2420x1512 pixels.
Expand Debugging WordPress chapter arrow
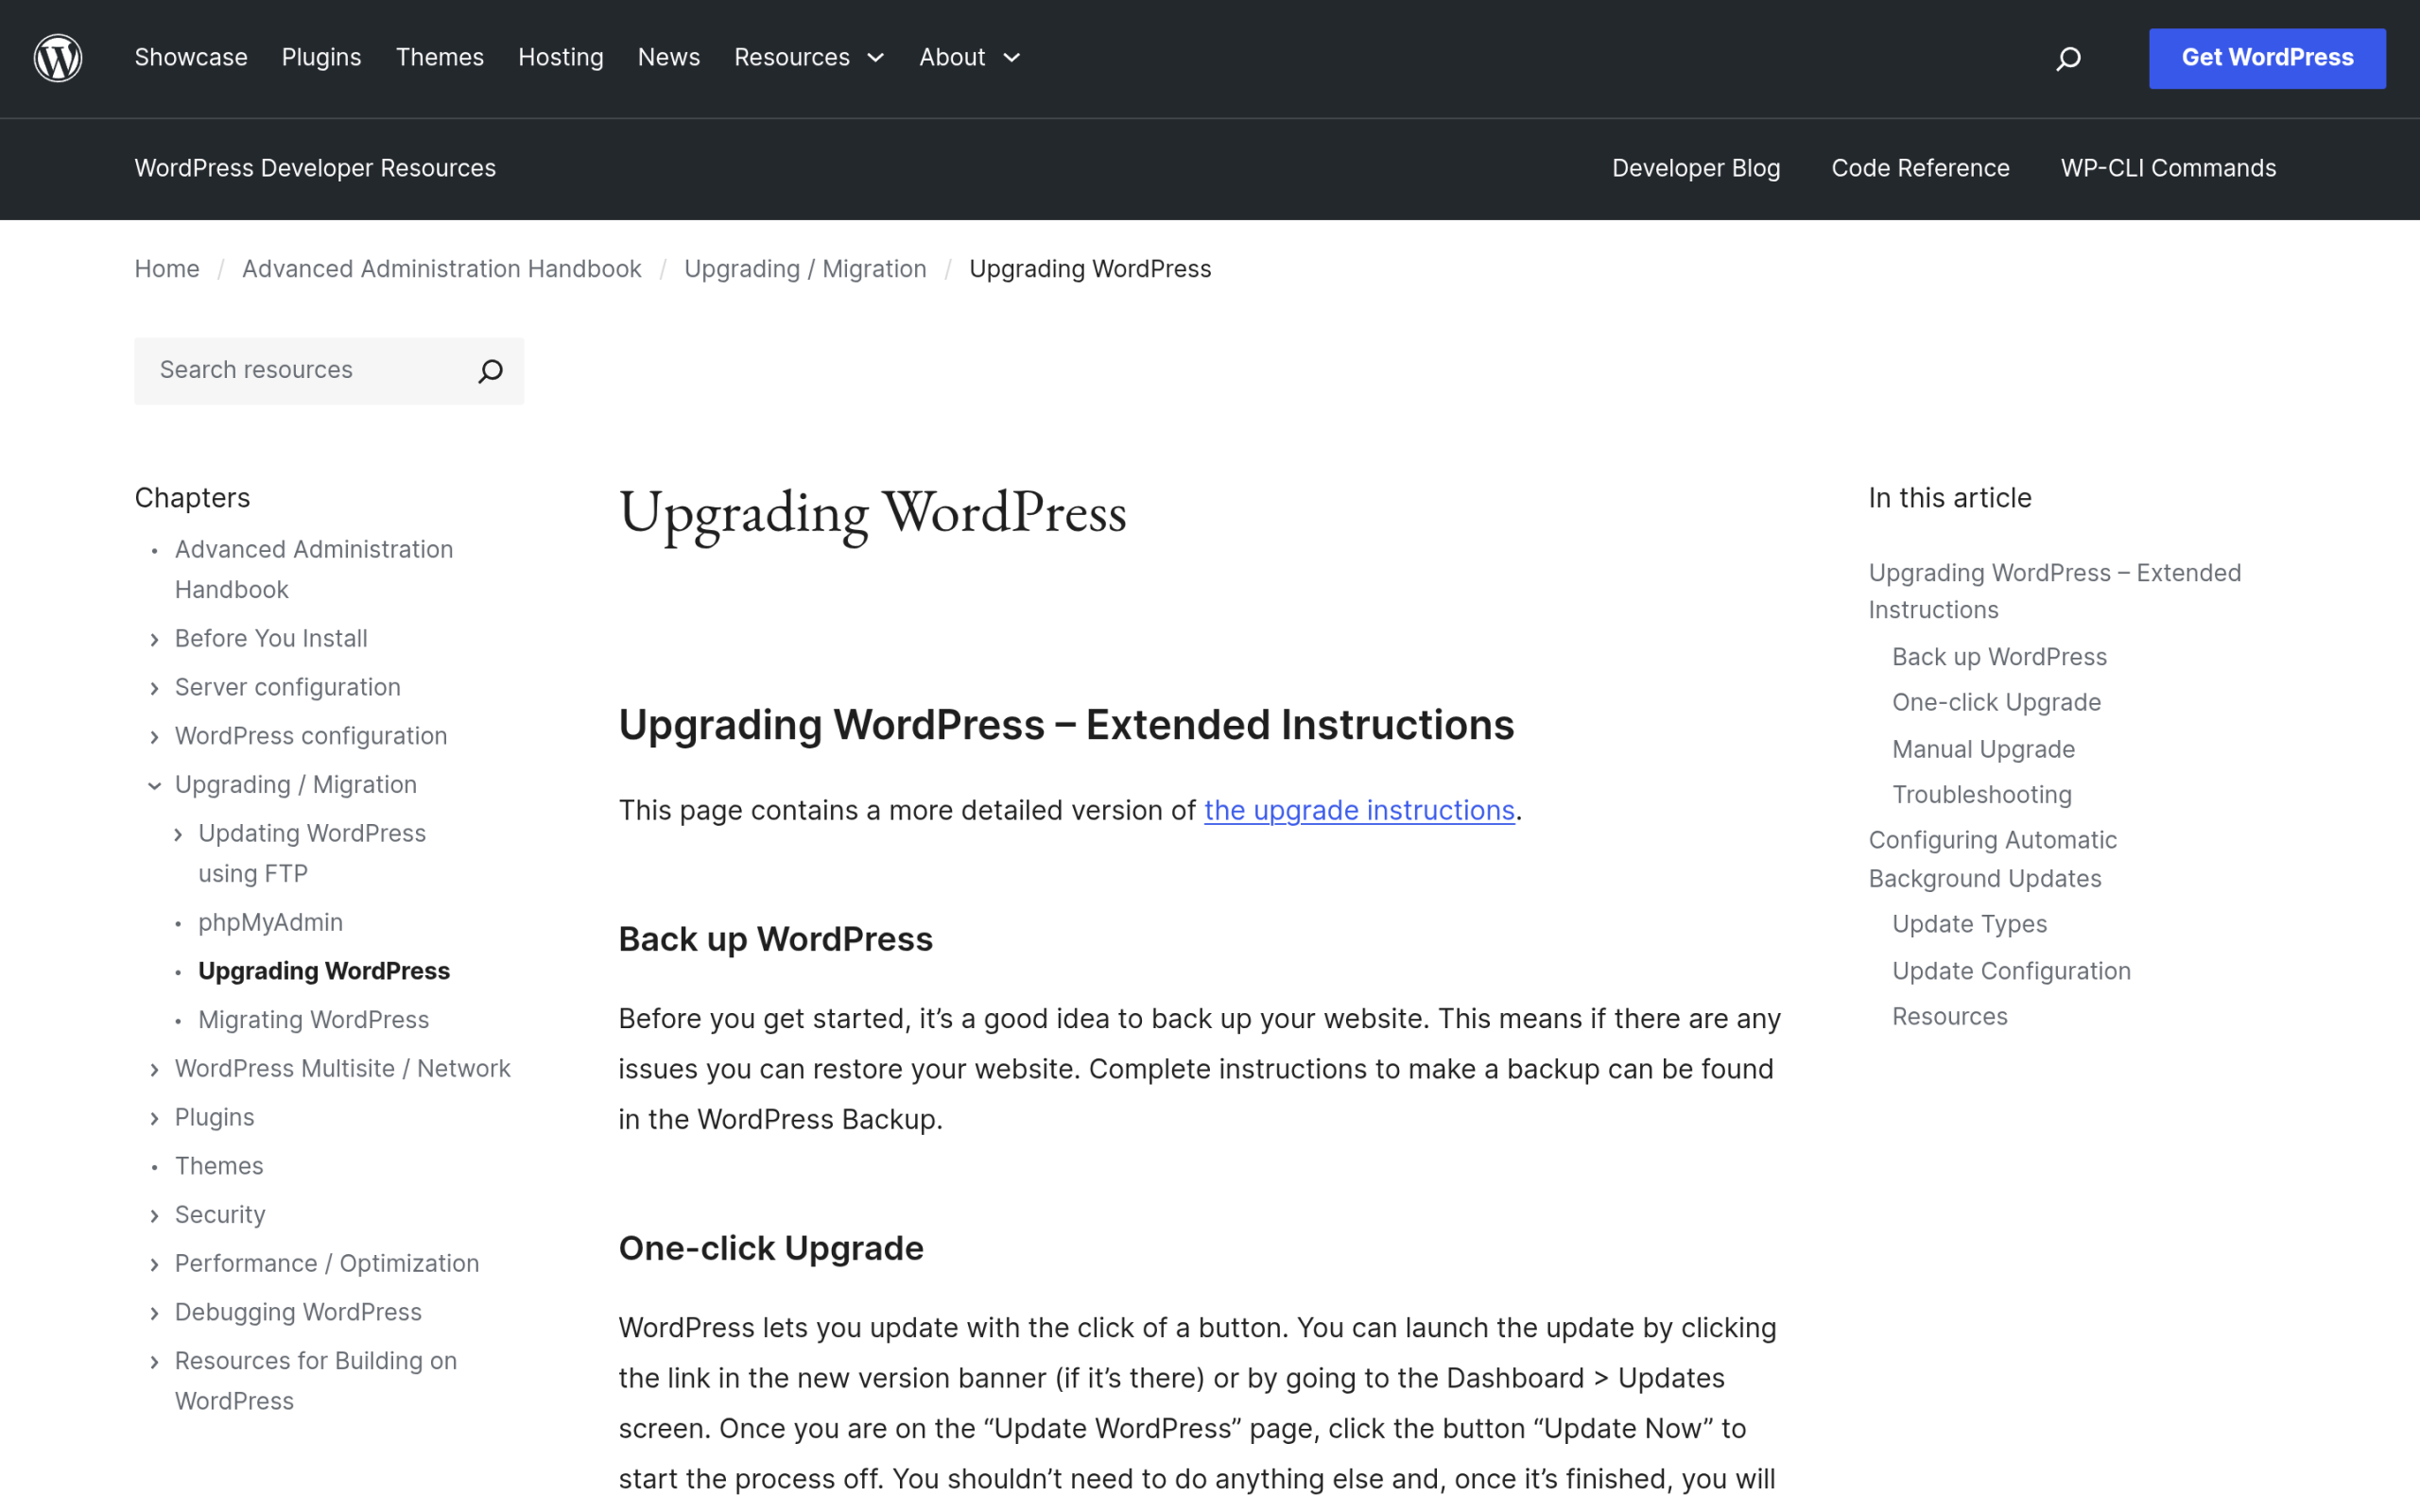coord(154,1313)
